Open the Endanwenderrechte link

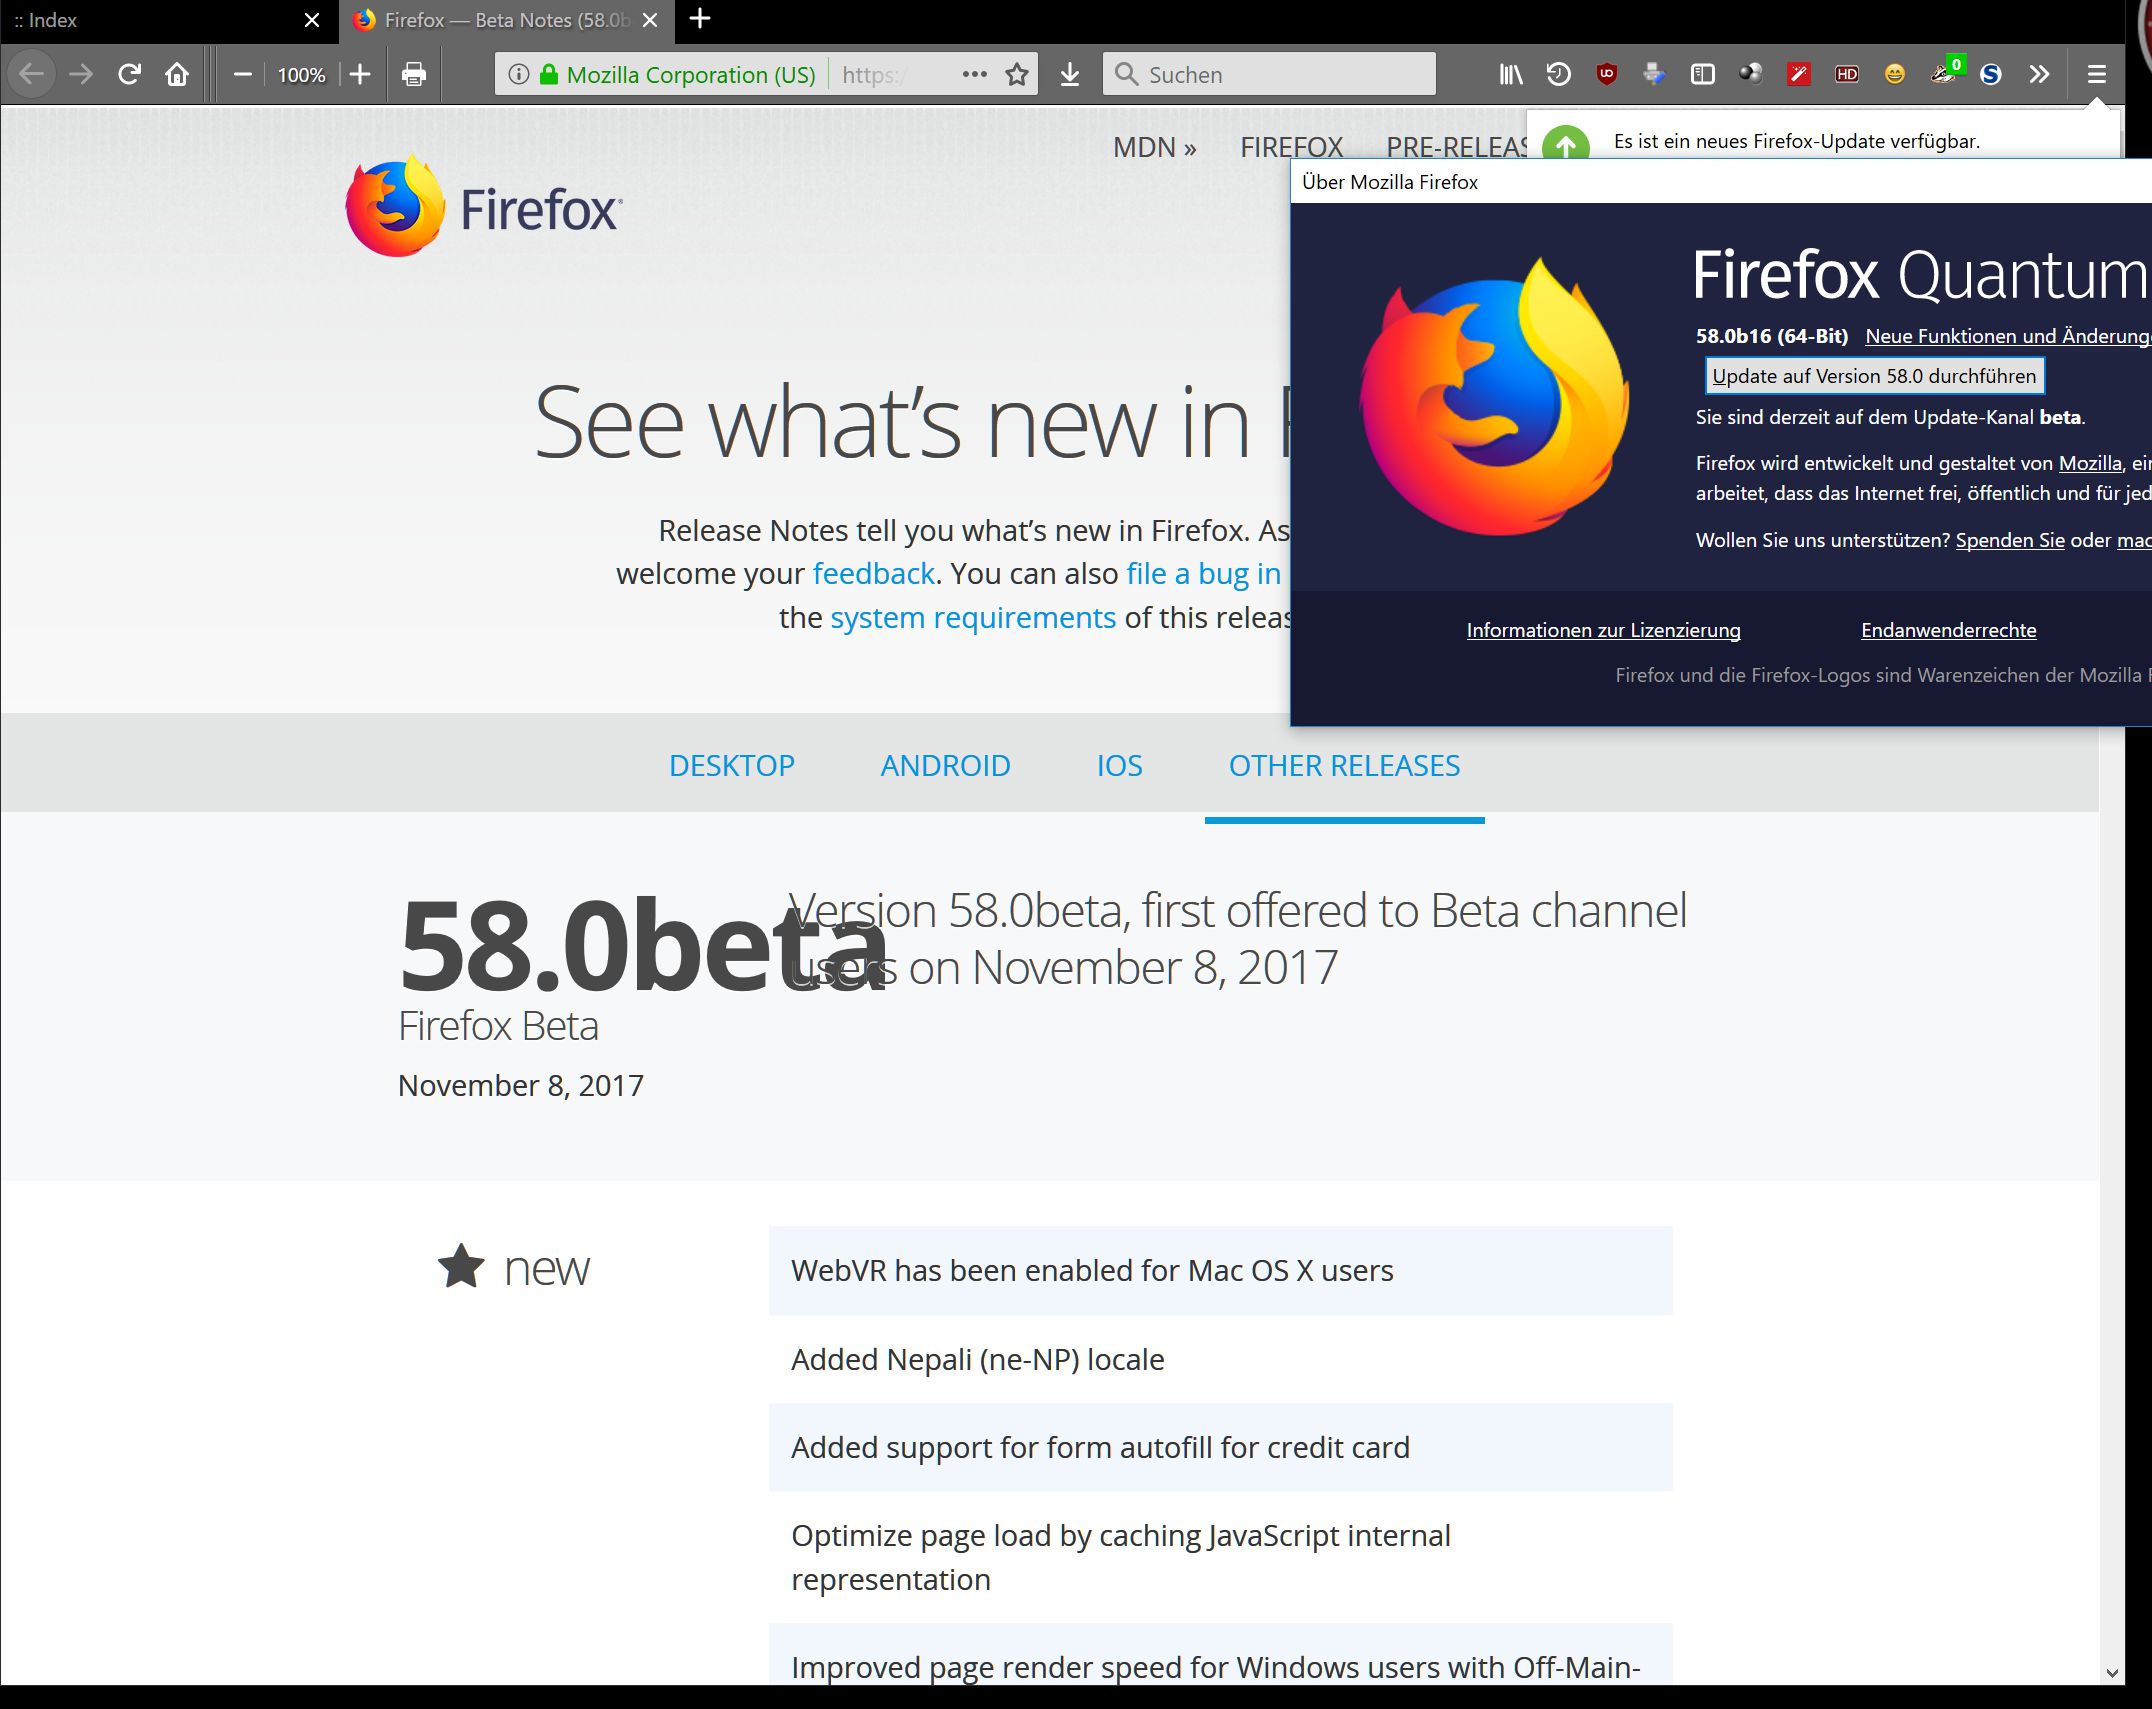pos(1948,630)
